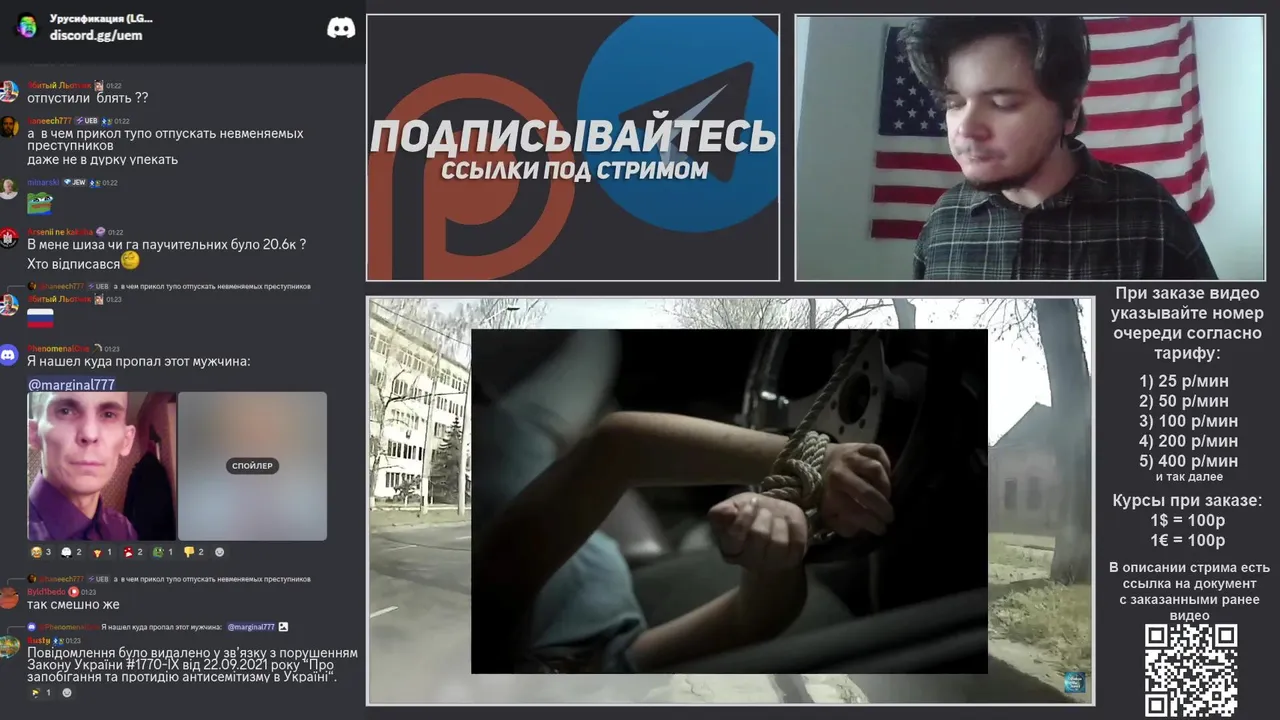
Task: Click the message text 'Хто відписався'
Action: (x=73, y=264)
